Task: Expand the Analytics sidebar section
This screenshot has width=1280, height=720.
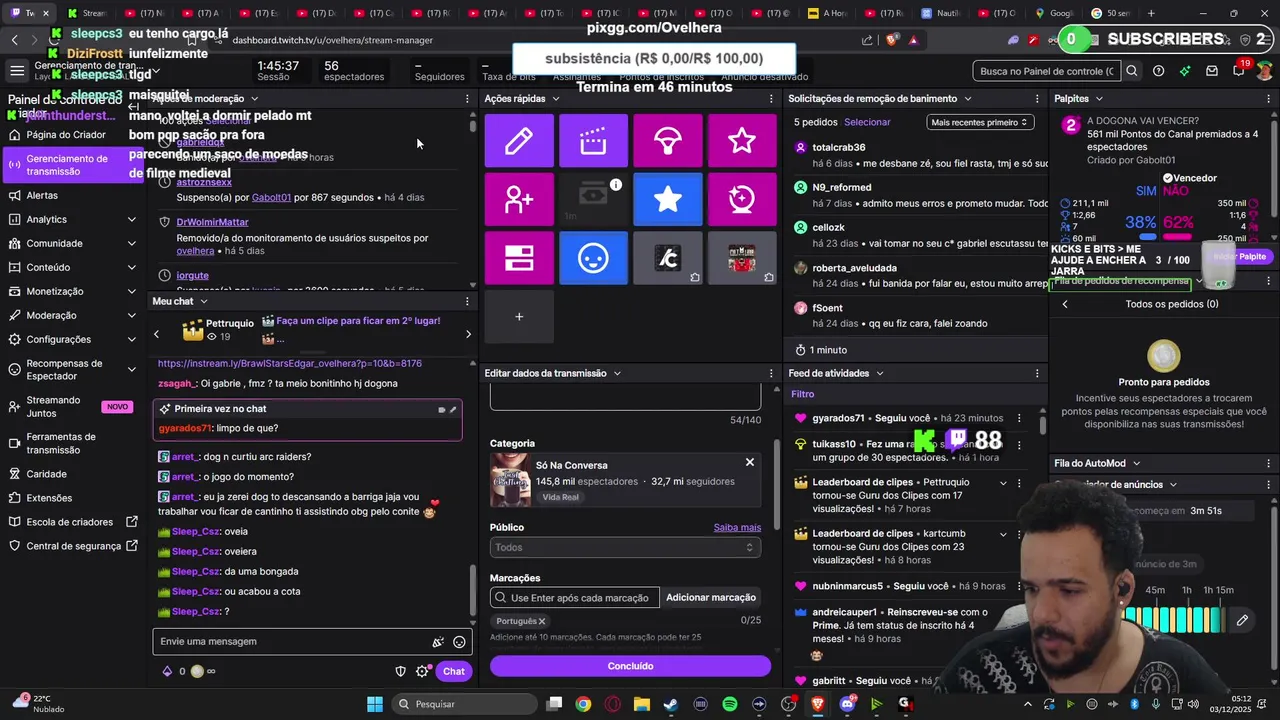Action: pos(131,219)
